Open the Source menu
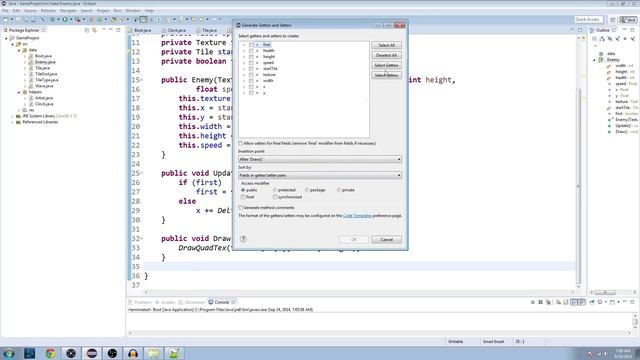The height and width of the screenshot is (360, 640). [x=30, y=11]
